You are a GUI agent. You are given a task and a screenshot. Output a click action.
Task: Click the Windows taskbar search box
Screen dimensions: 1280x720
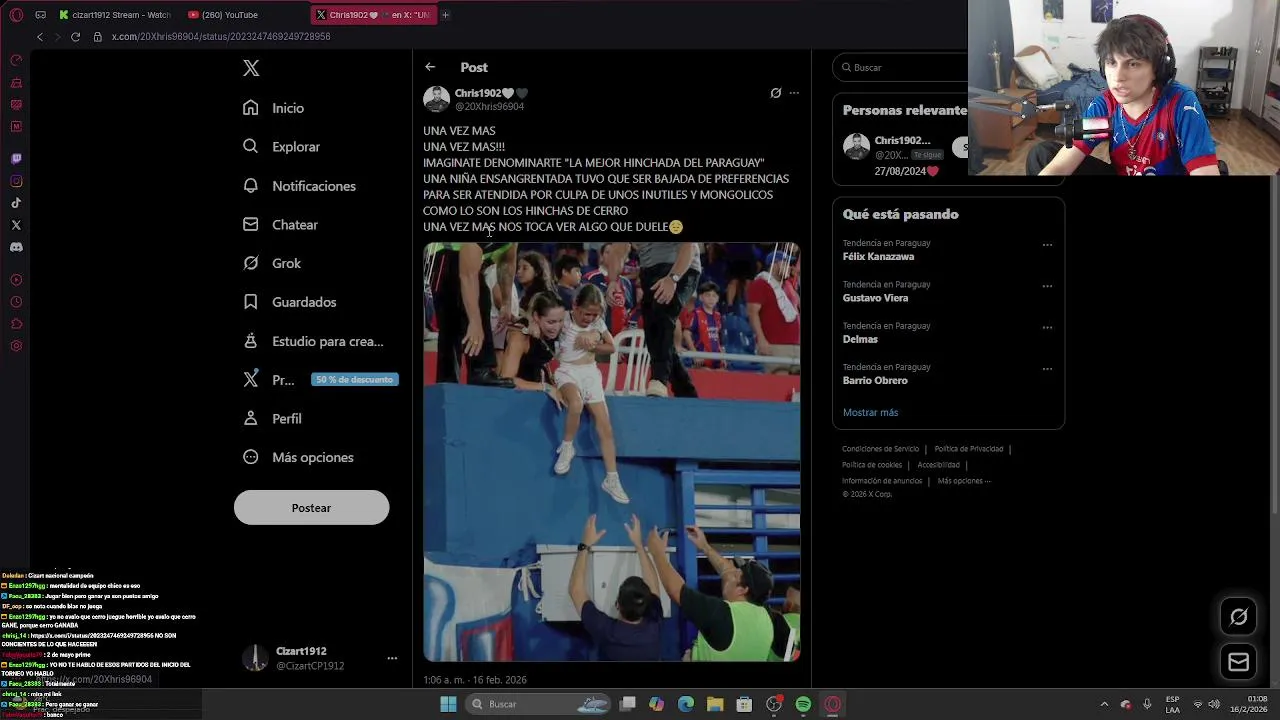[x=540, y=704]
